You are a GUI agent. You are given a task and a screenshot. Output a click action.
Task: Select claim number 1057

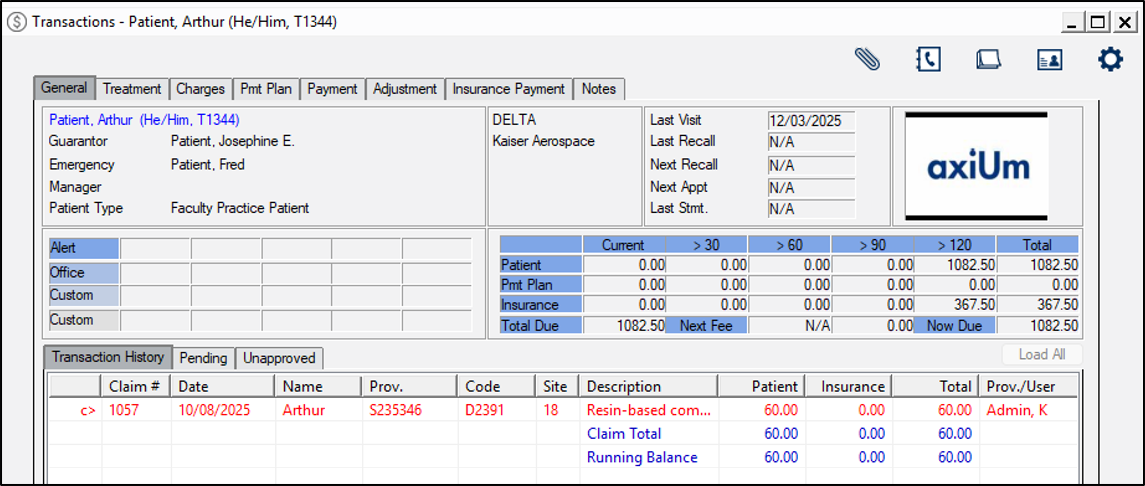(123, 410)
